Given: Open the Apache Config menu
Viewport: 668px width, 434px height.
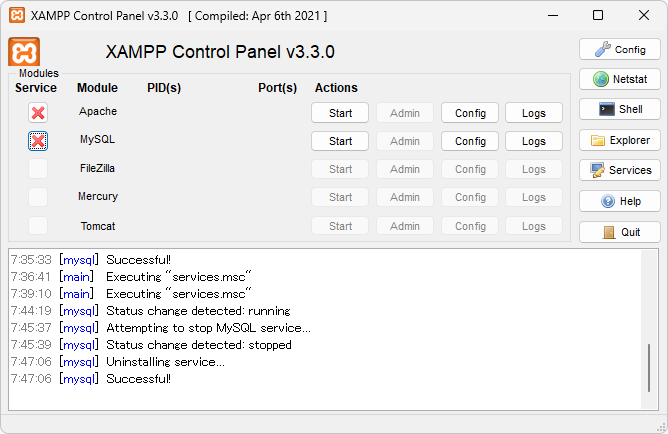Looking at the screenshot, I should pyautogui.click(x=470, y=113).
